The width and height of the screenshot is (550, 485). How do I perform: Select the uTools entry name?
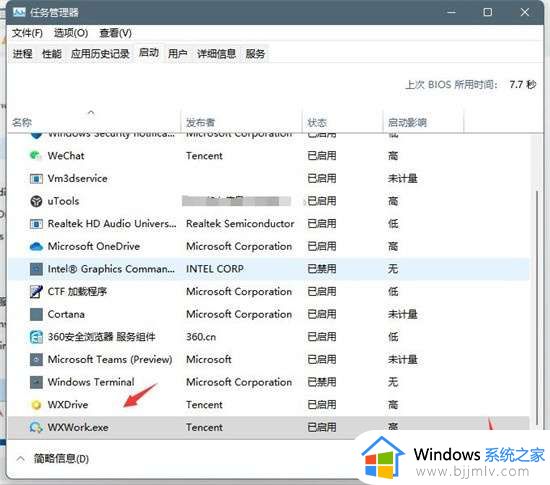tap(63, 201)
